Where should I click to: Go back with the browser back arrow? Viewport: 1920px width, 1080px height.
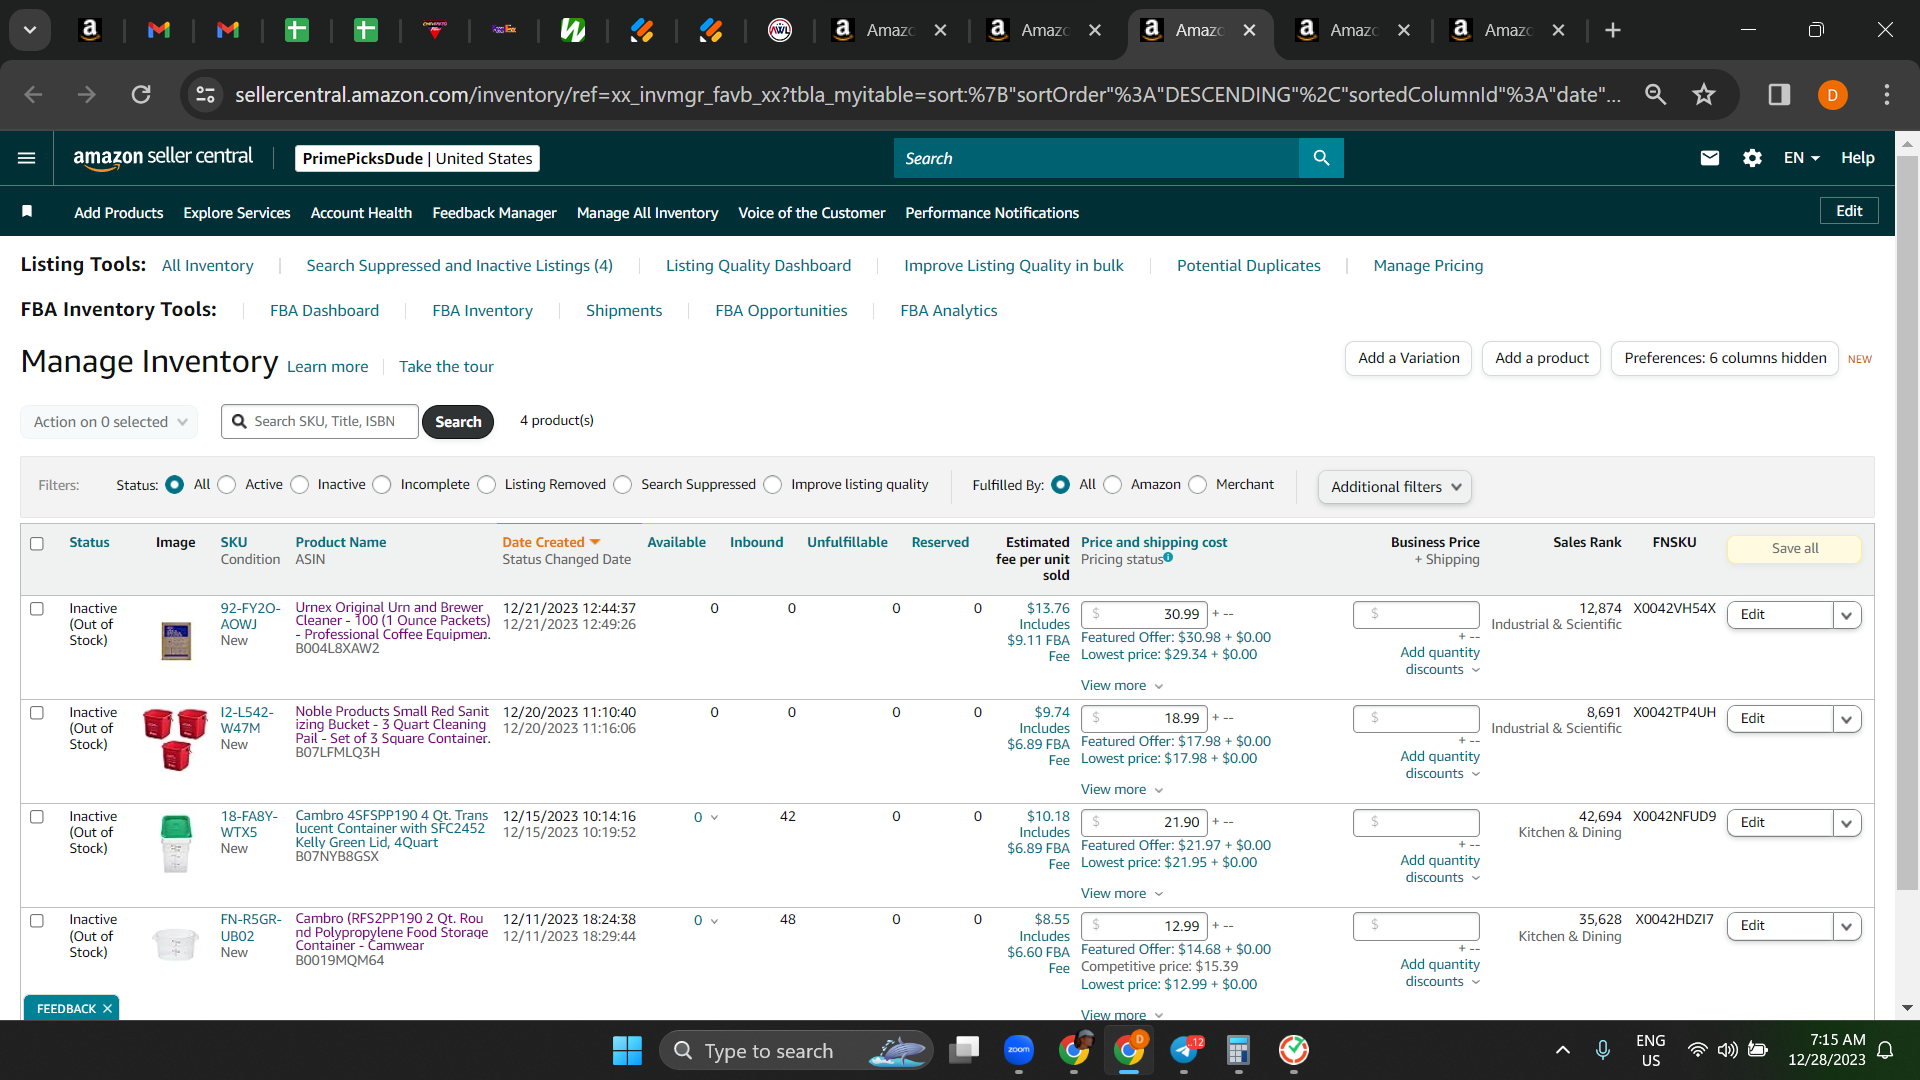33,95
